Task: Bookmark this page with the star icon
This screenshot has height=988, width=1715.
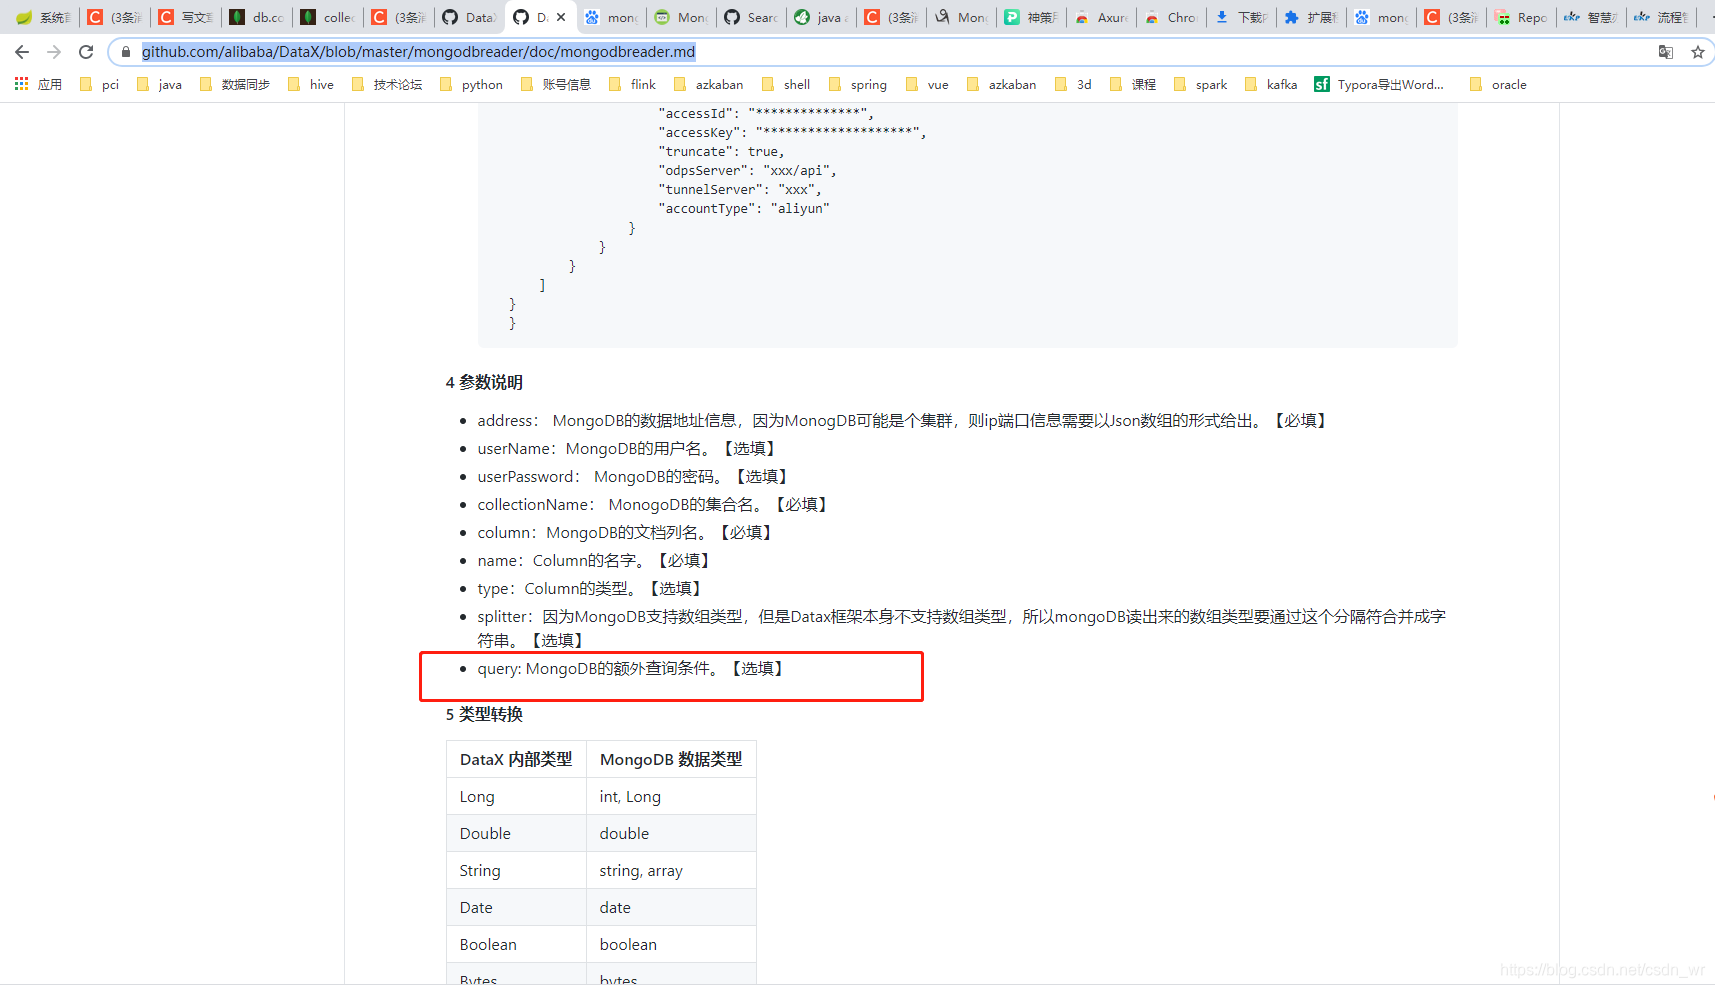Action: coord(1697,52)
